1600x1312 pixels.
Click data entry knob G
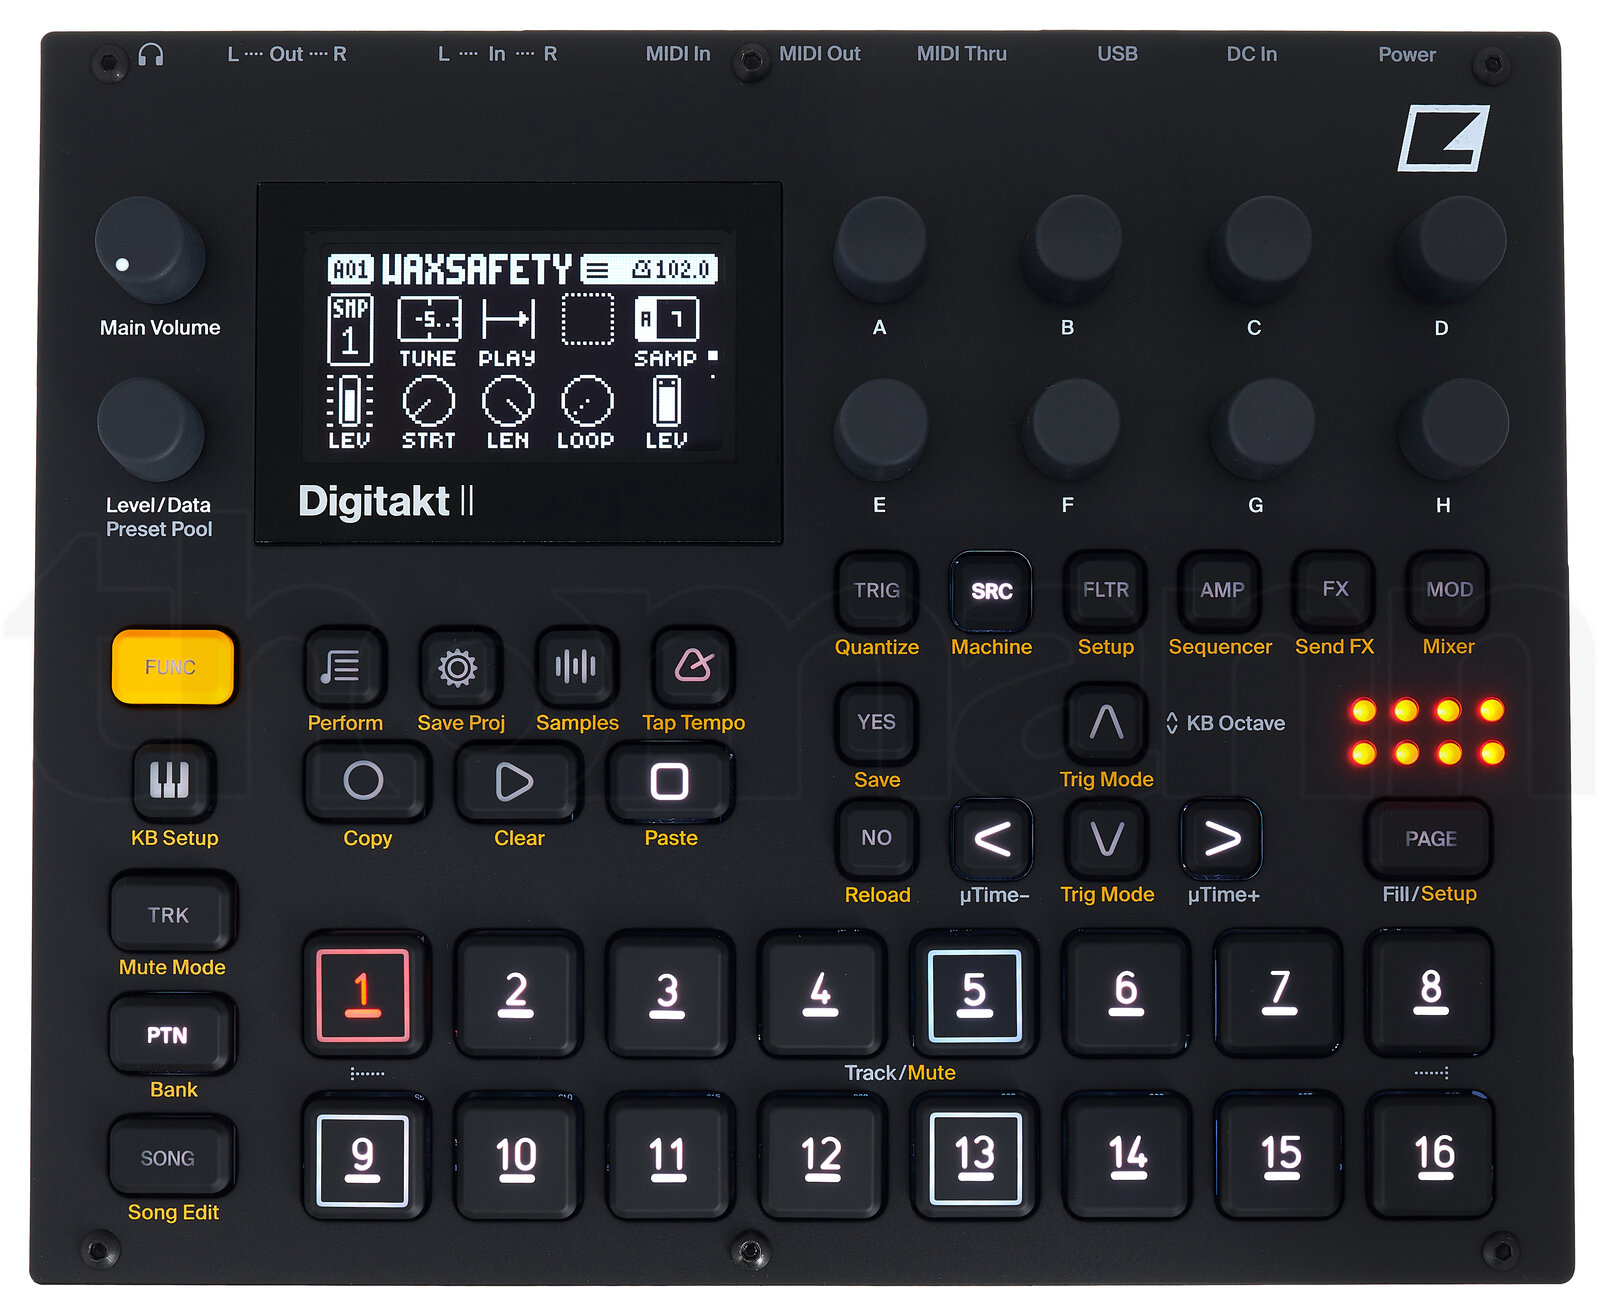click(1261, 429)
